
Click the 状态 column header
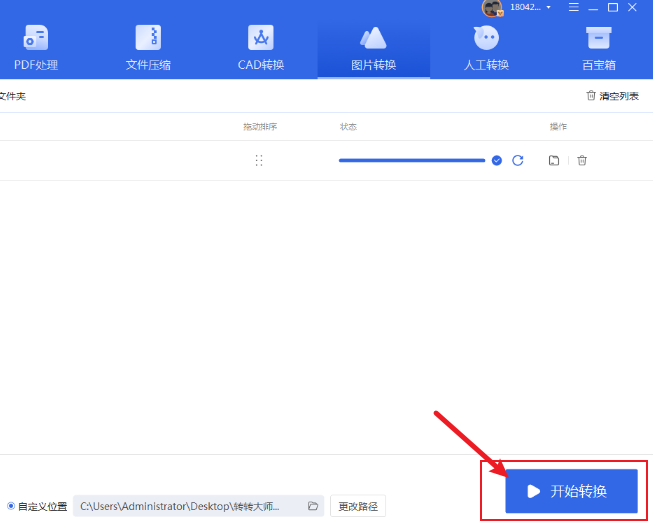348,127
